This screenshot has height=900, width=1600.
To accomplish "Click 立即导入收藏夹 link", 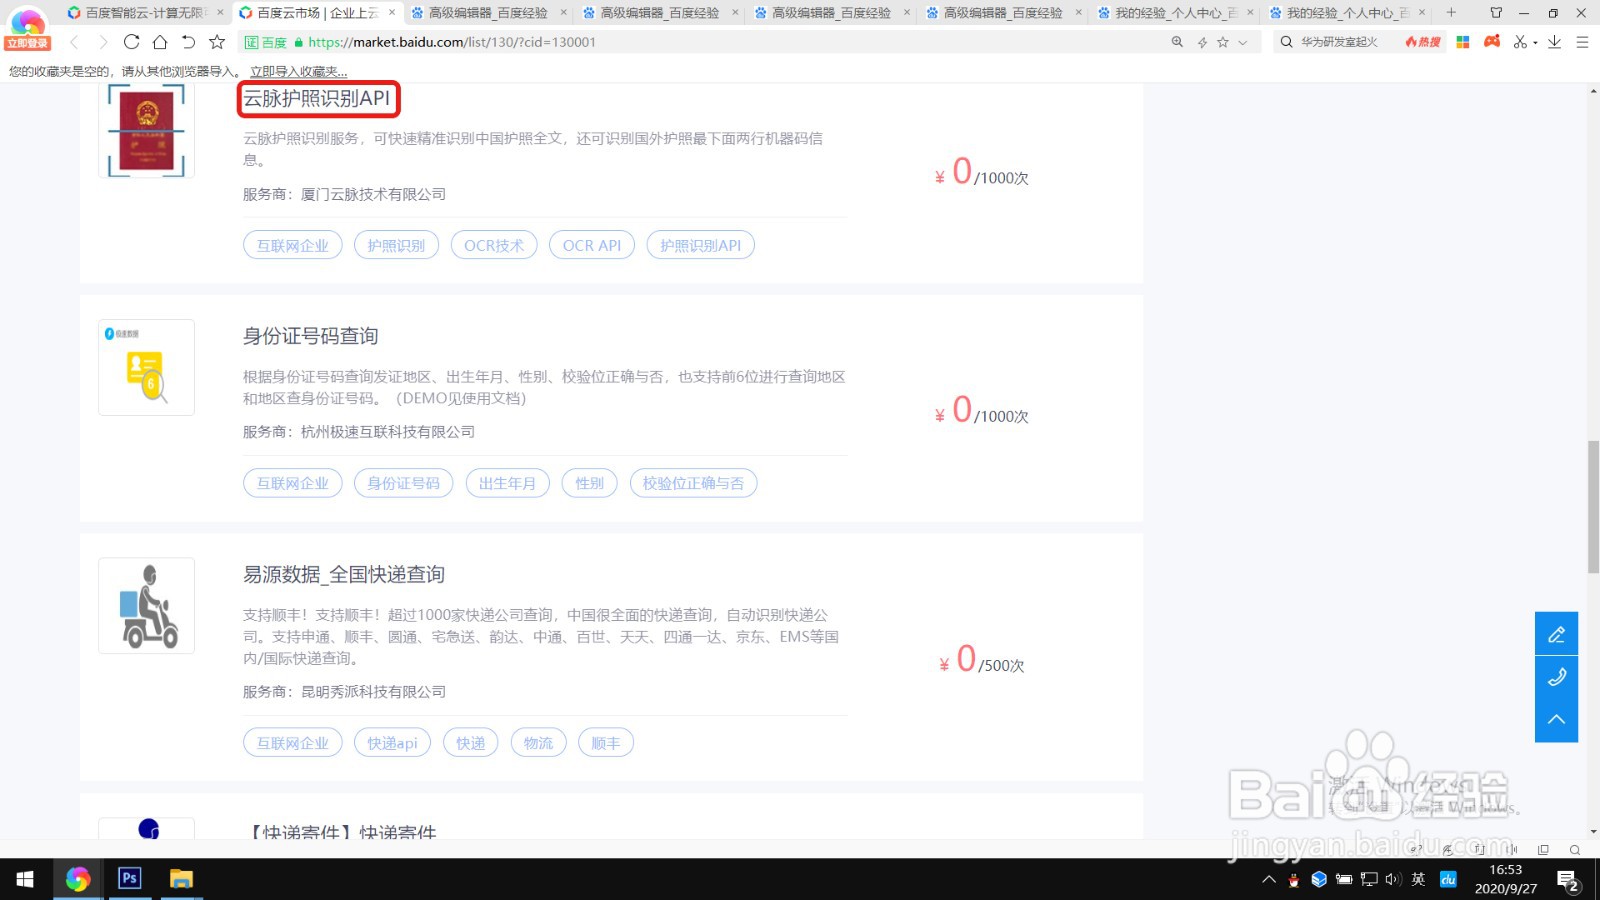I will click(299, 72).
